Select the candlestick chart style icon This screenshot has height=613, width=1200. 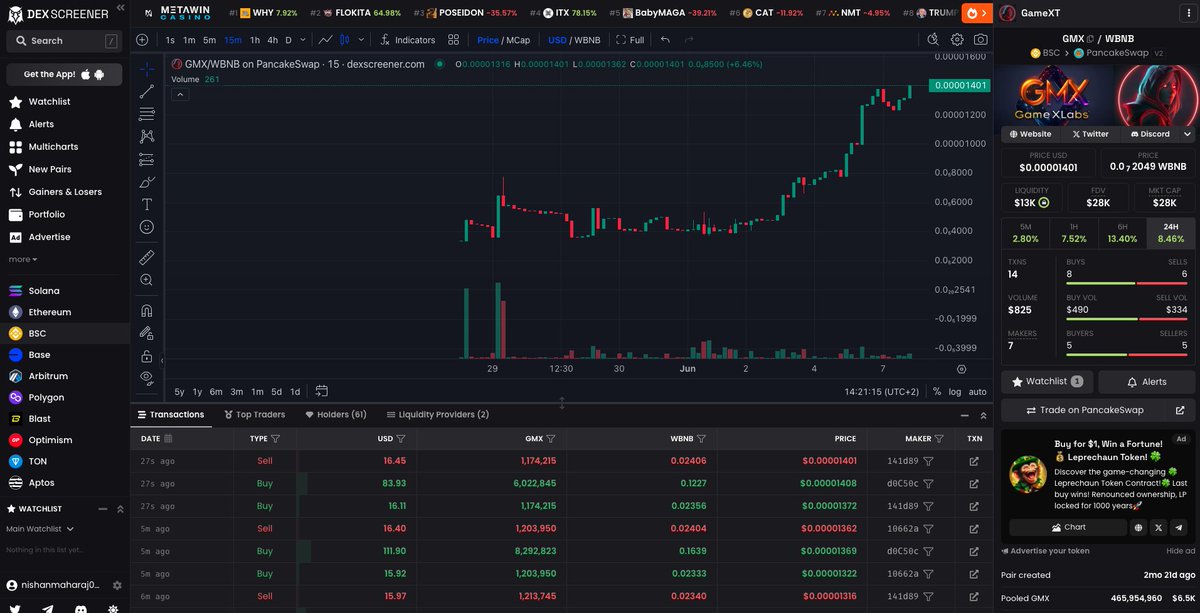tap(346, 40)
